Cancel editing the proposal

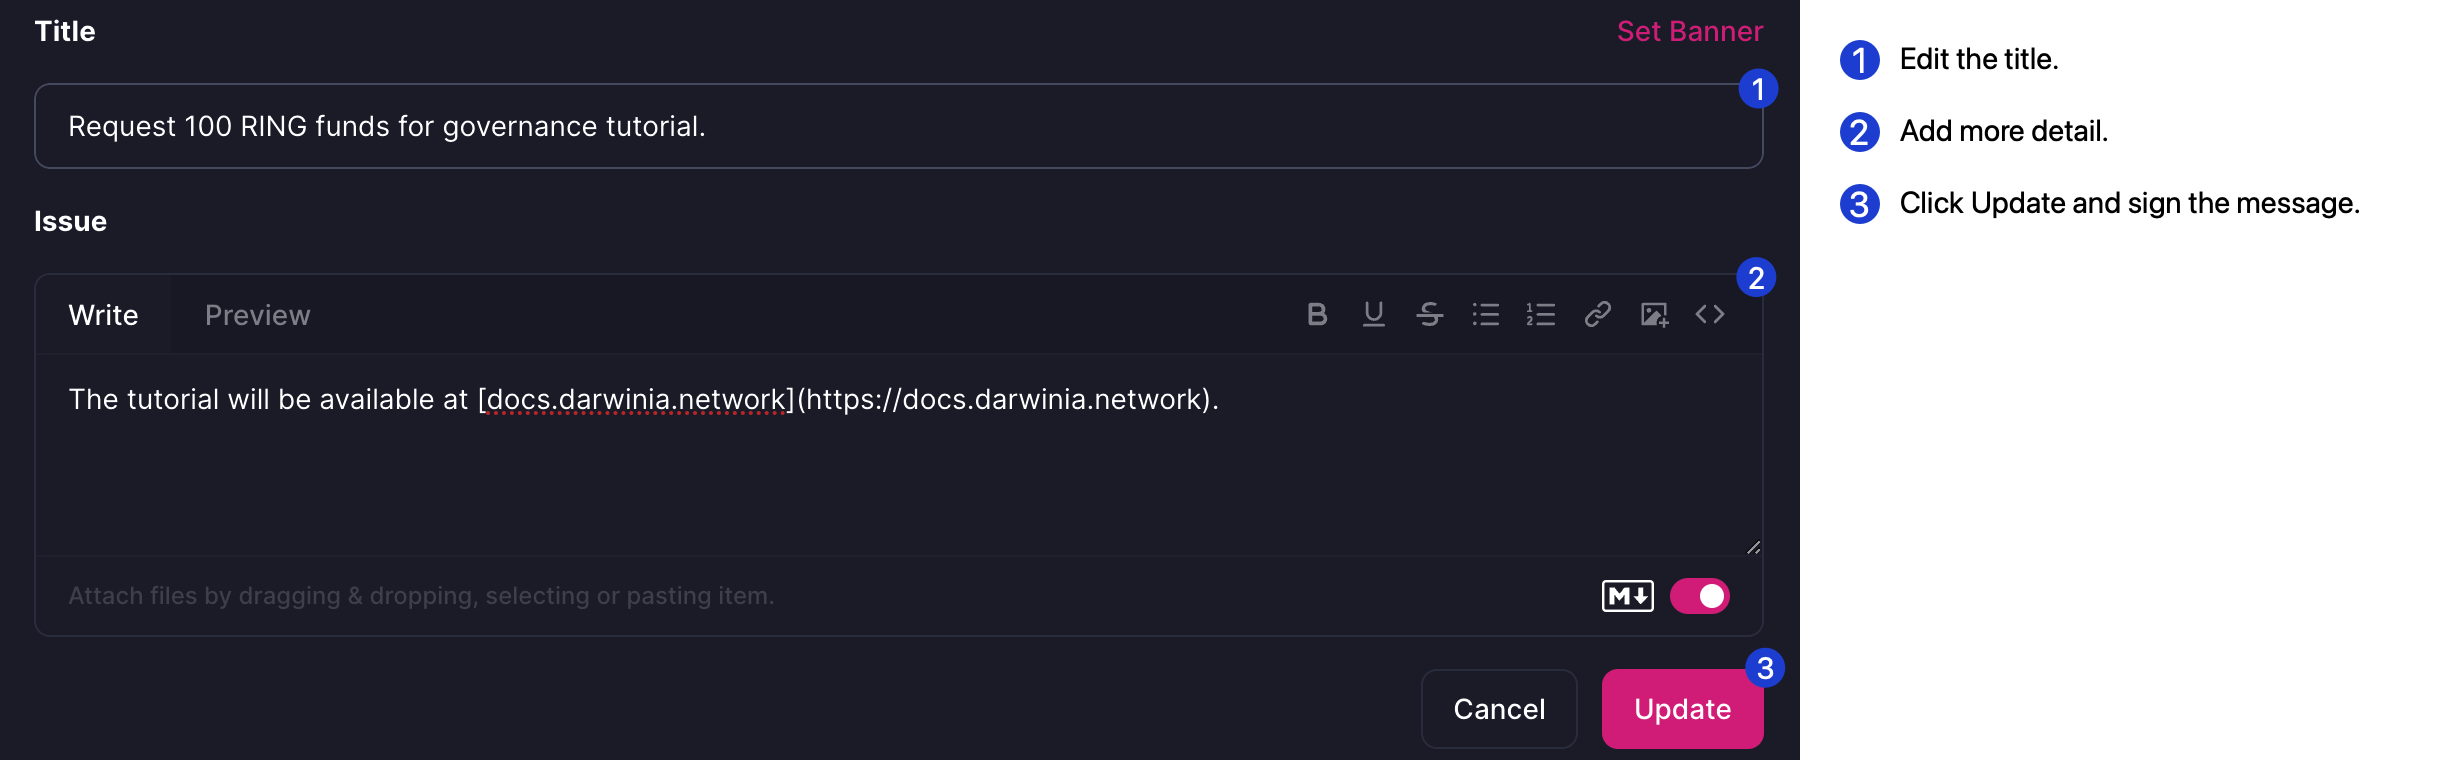click(x=1498, y=709)
